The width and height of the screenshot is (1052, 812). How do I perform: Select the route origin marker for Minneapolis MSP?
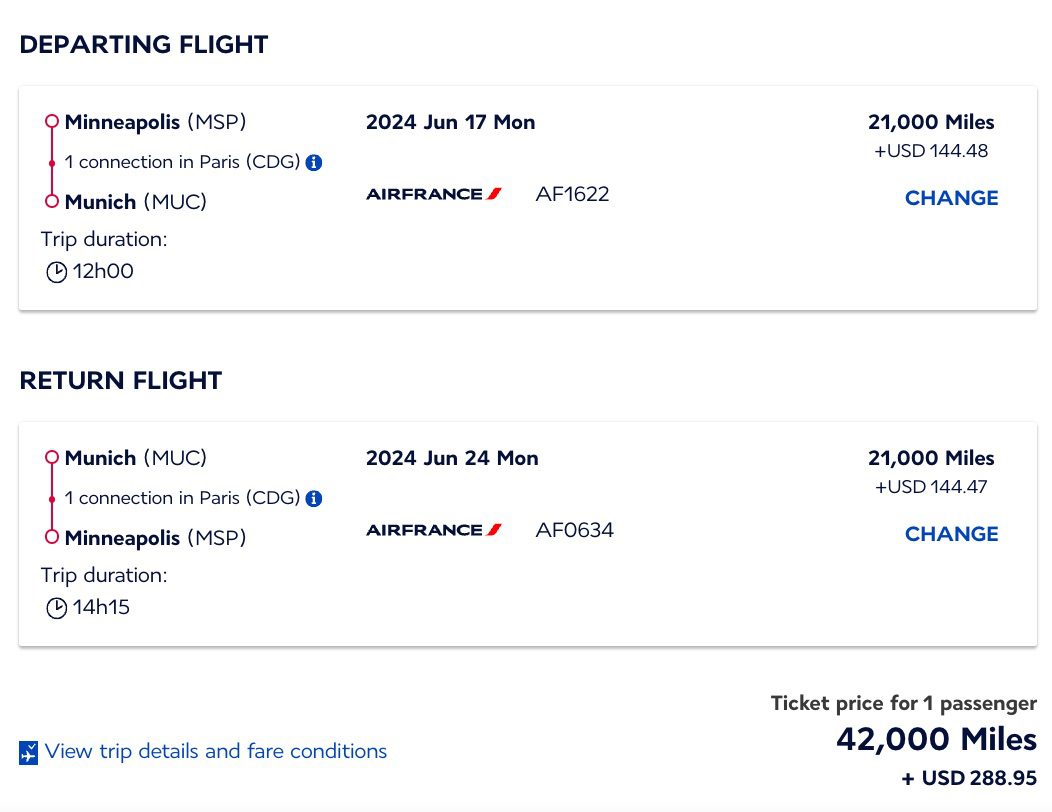tap(50, 121)
